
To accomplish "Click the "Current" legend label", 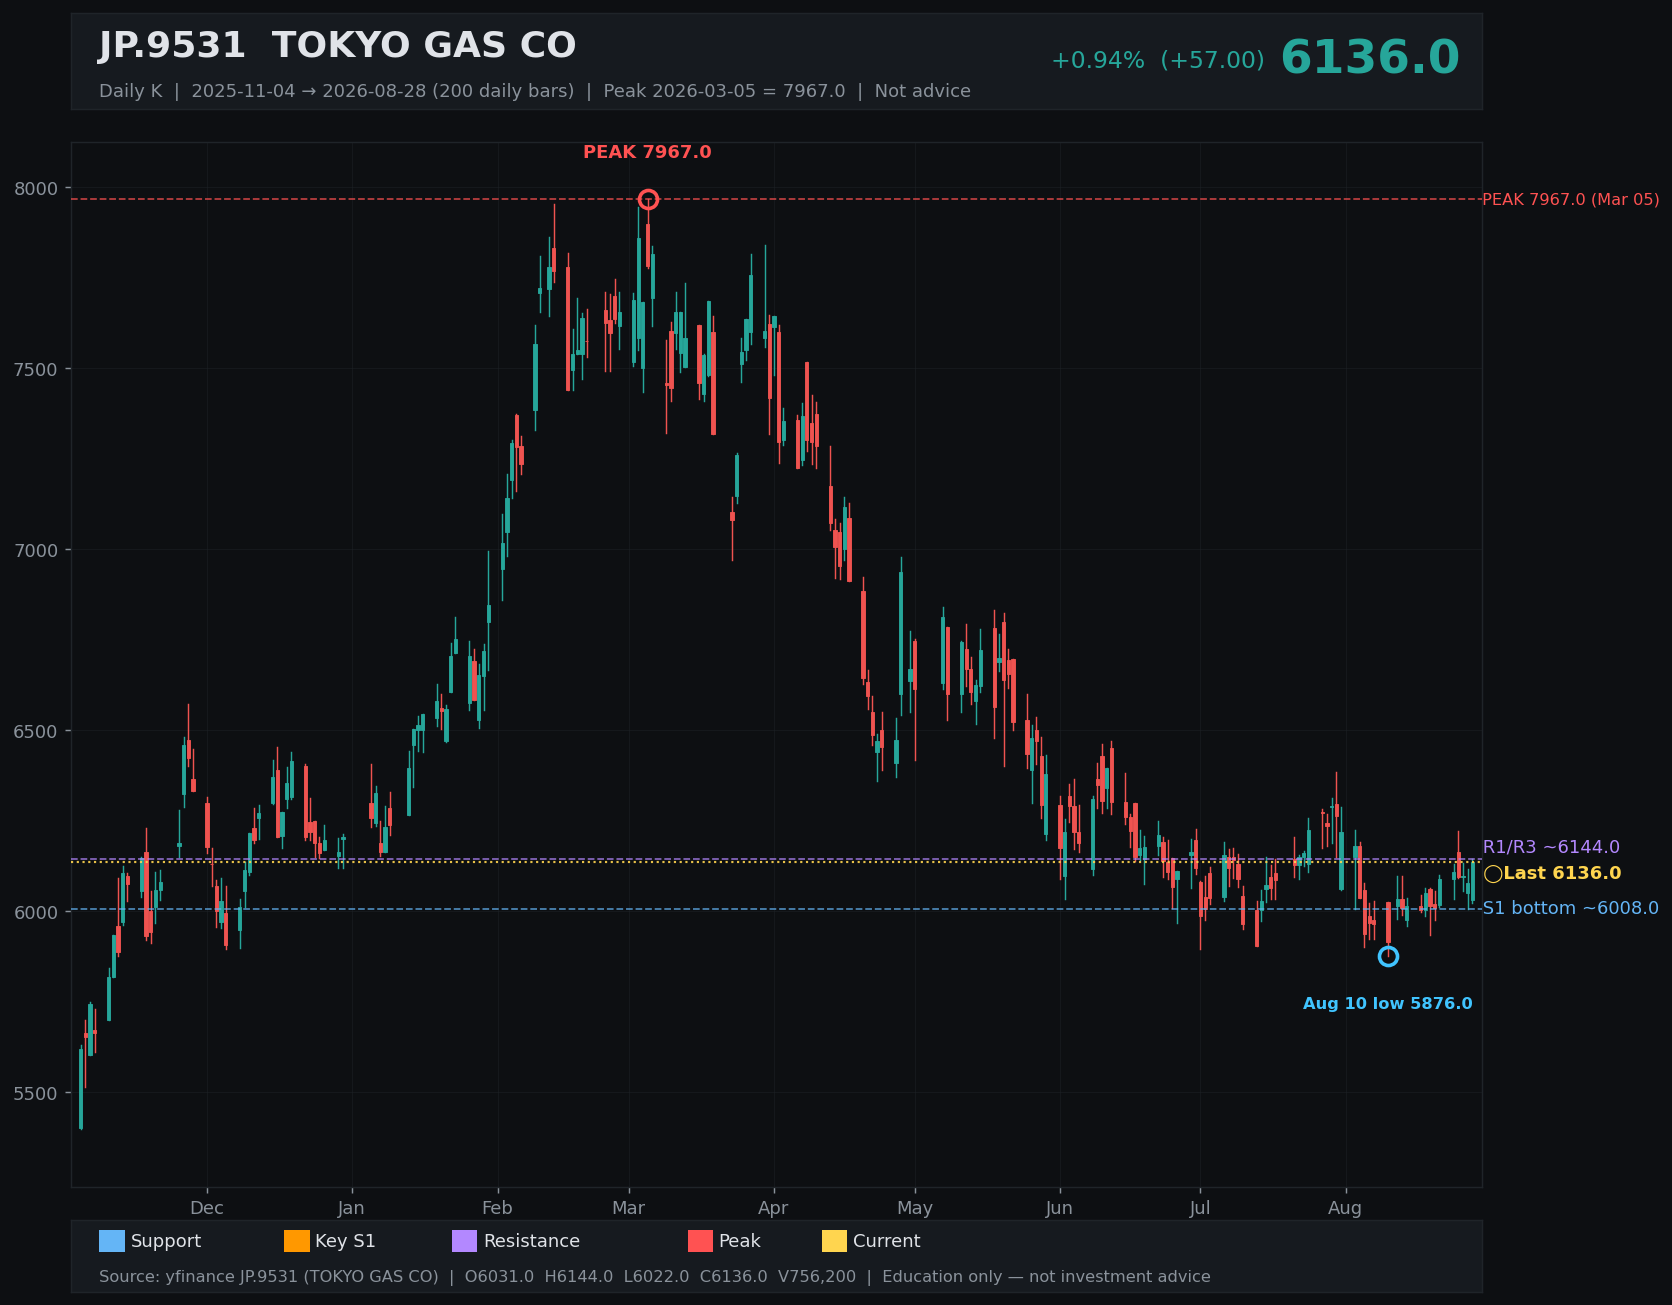I will 887,1241.
